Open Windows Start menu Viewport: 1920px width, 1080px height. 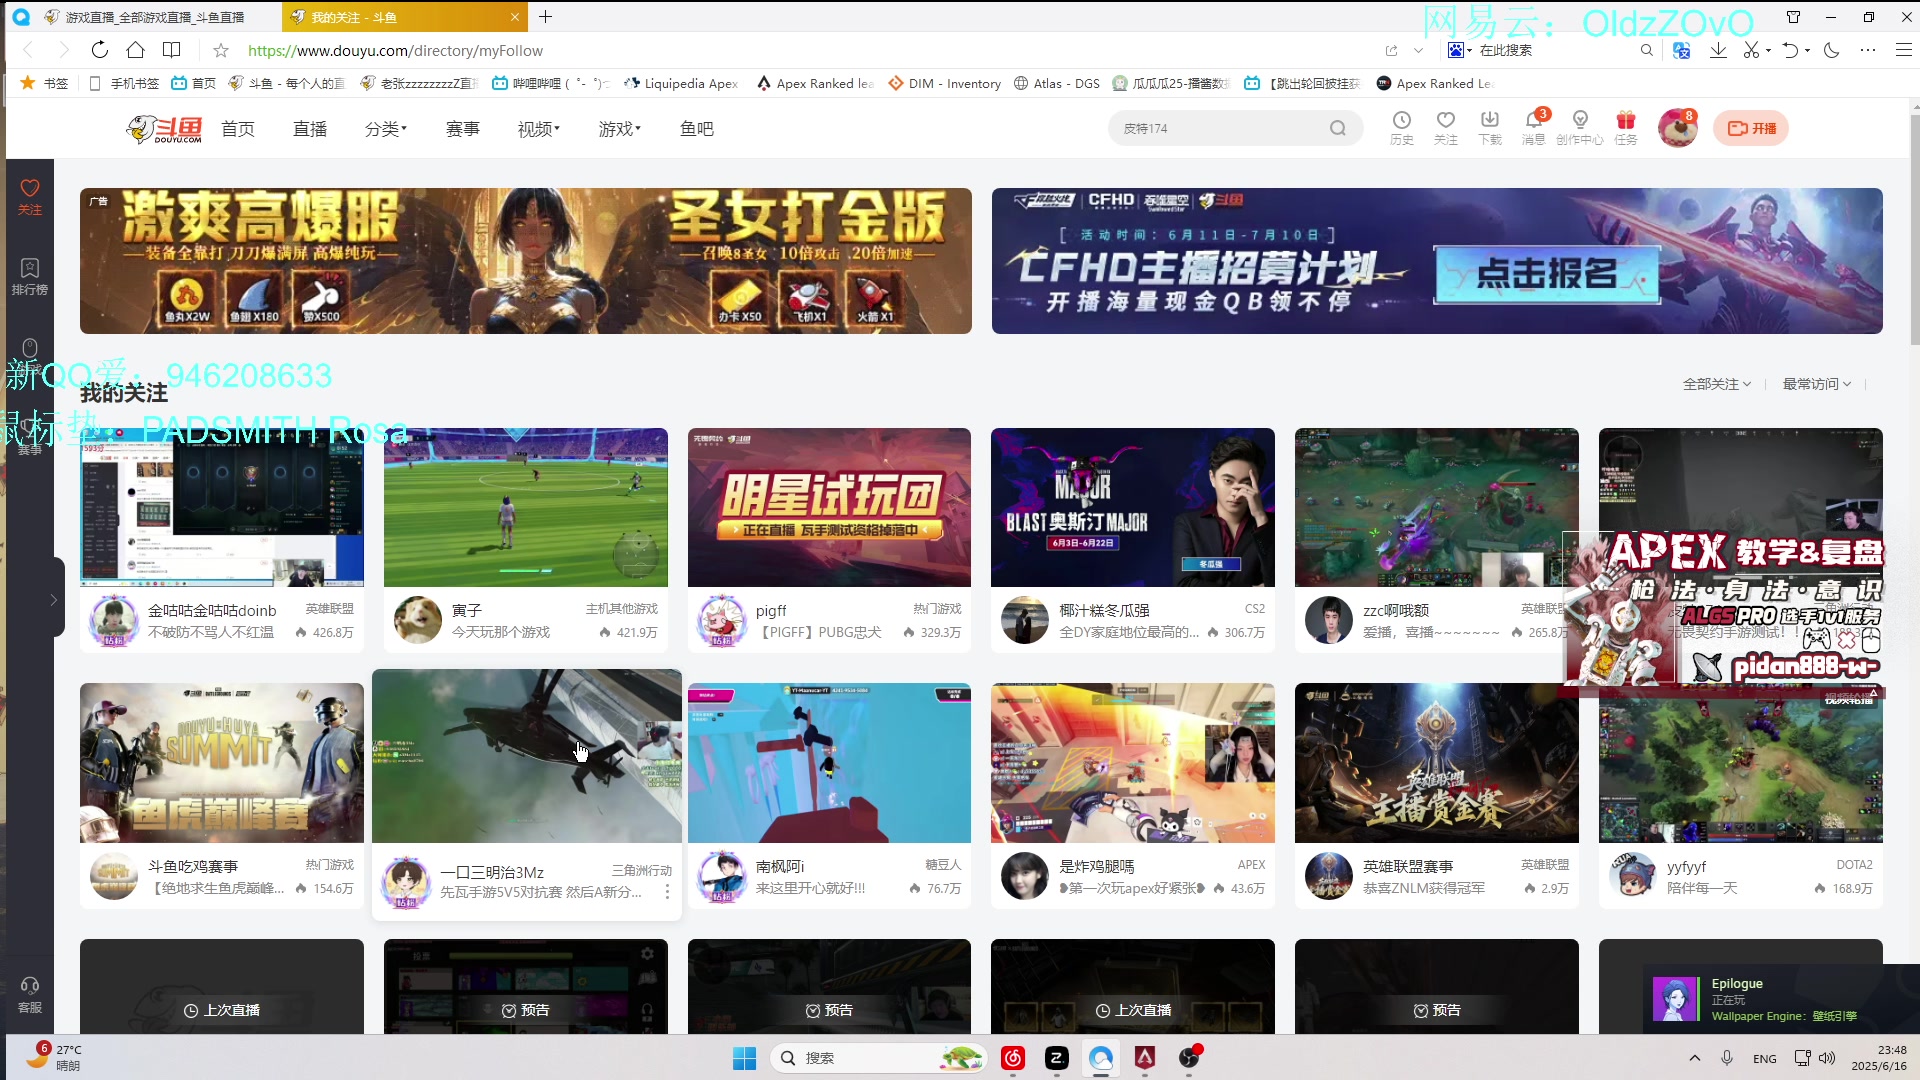tap(744, 1058)
